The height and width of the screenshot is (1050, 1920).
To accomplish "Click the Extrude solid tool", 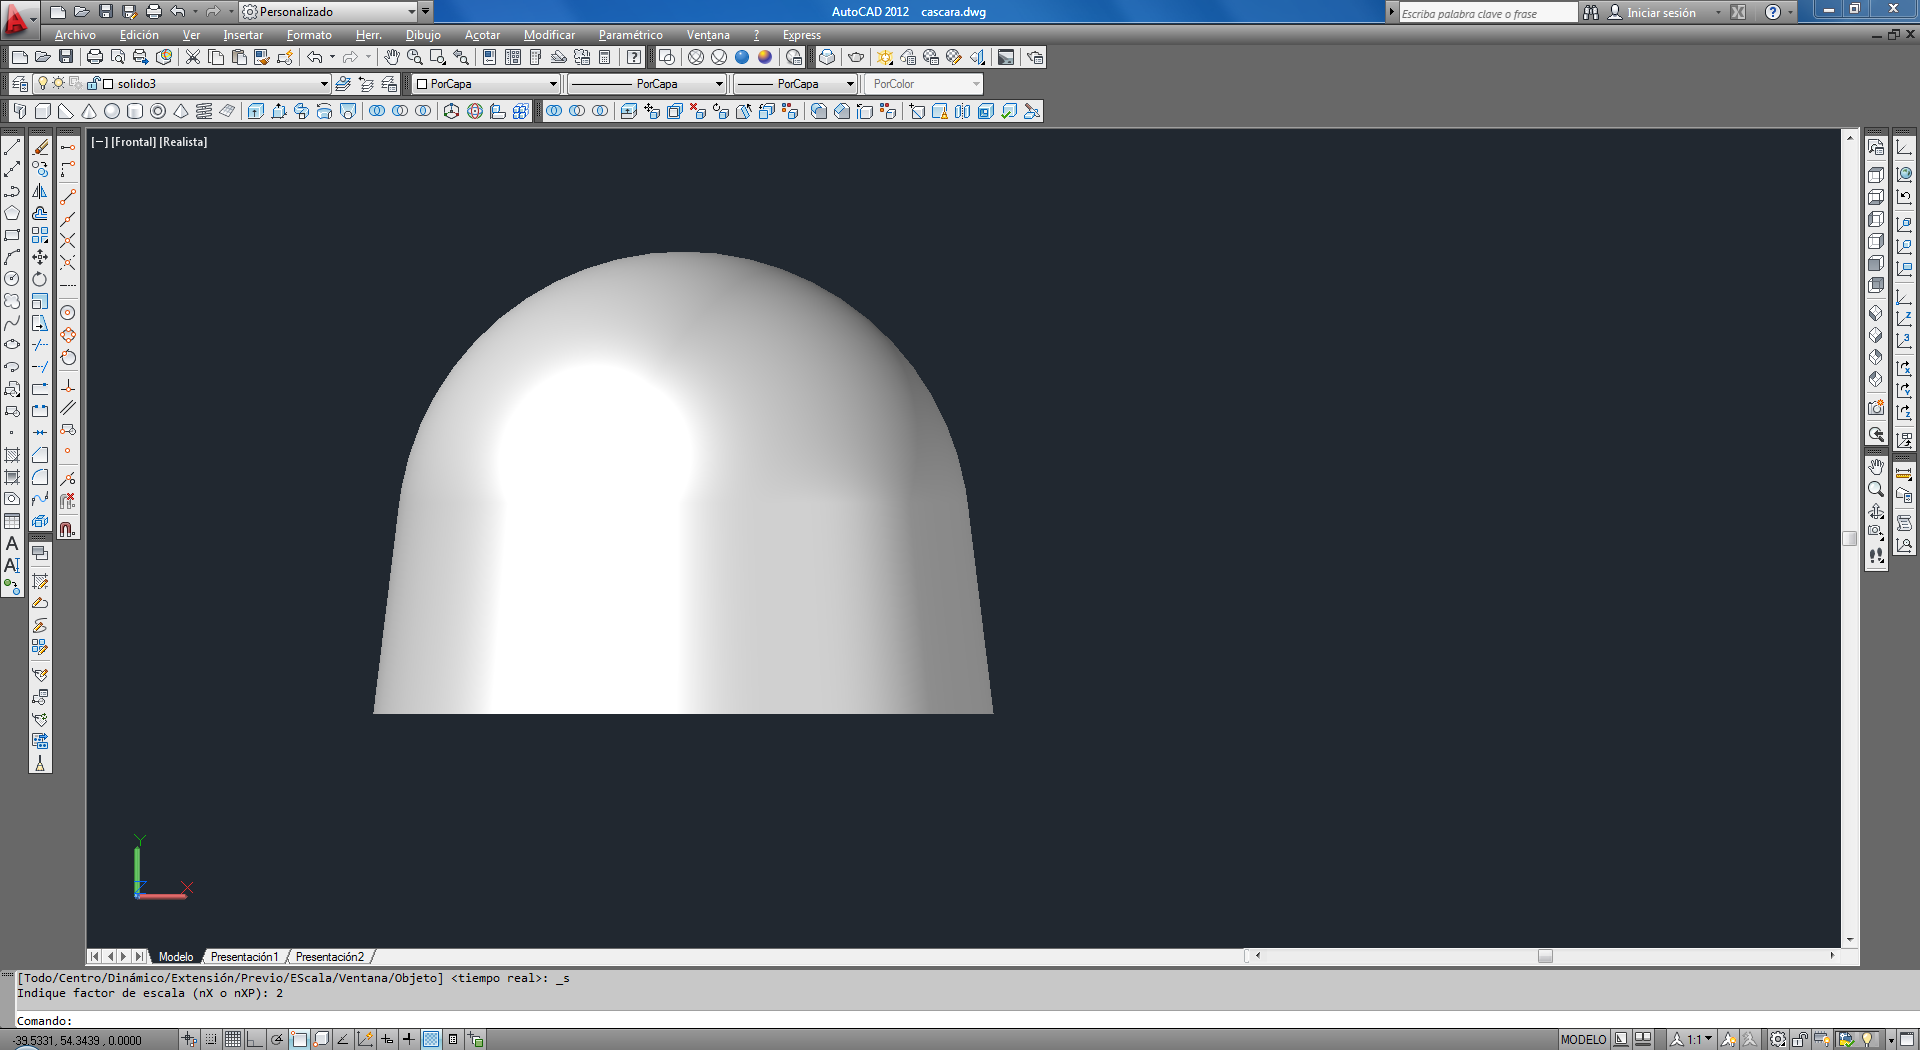I will pos(256,111).
